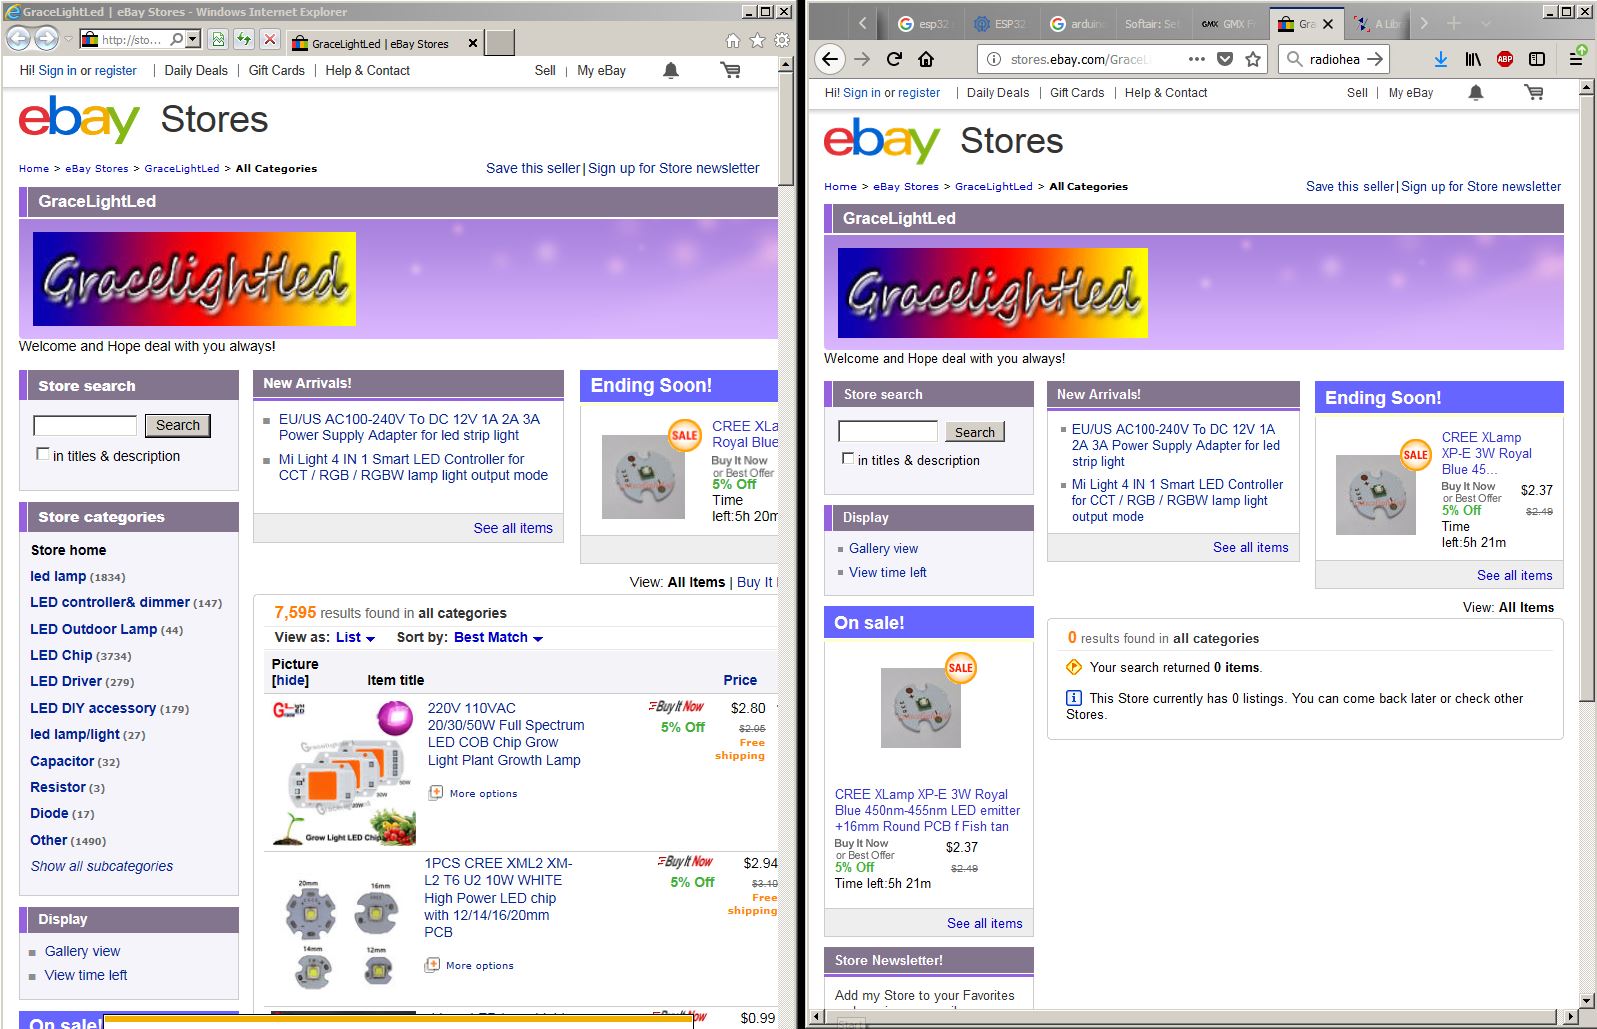Open the View as List dropdown
The image size is (1597, 1029).
point(355,638)
